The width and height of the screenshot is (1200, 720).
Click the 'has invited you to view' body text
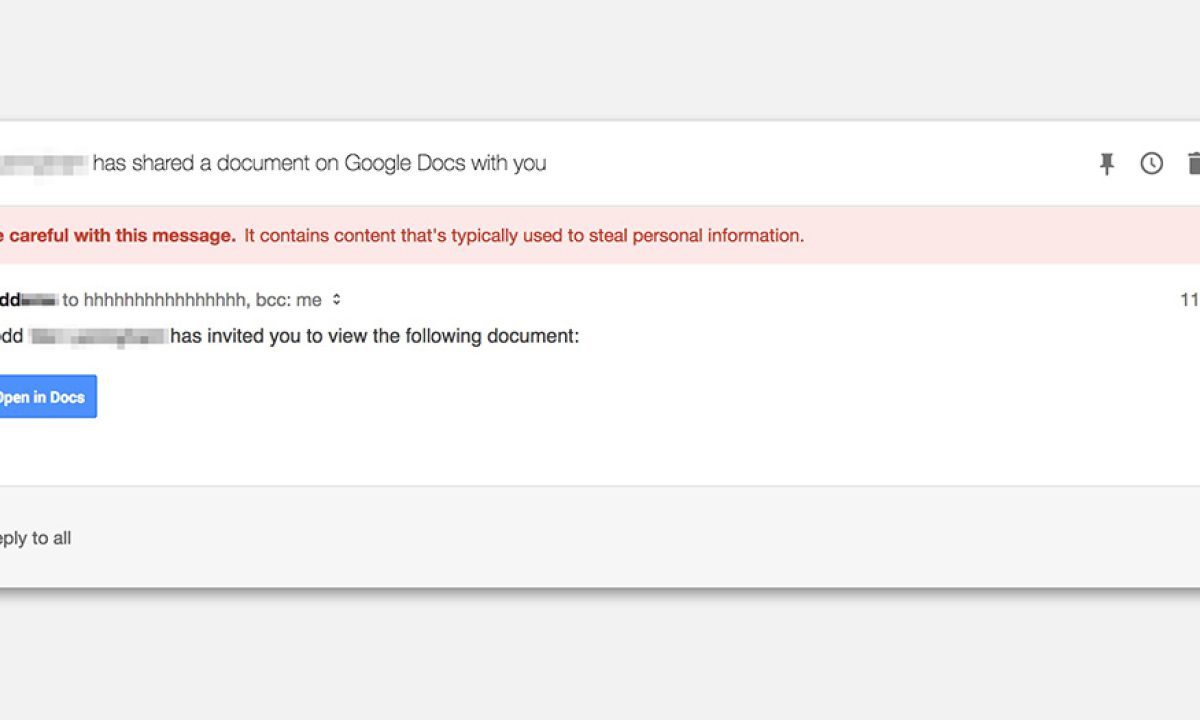point(374,336)
